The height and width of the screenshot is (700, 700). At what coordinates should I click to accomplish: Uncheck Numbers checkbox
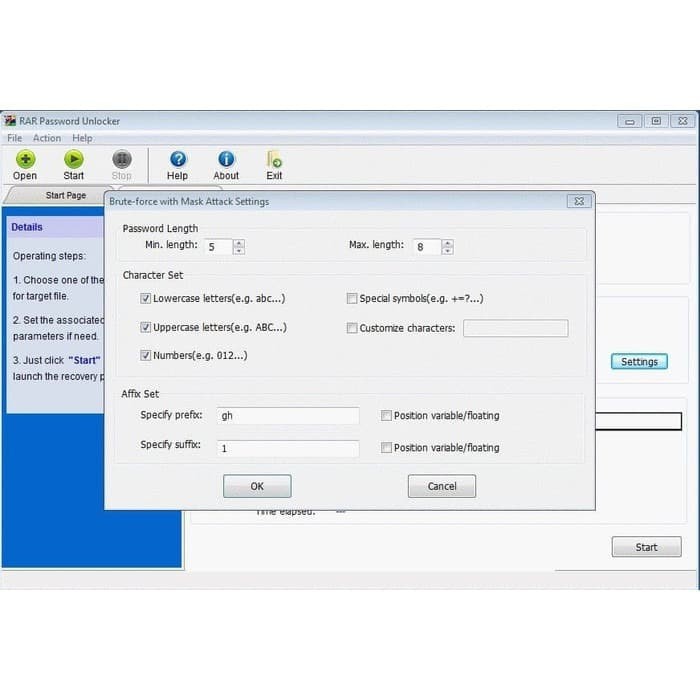click(145, 355)
